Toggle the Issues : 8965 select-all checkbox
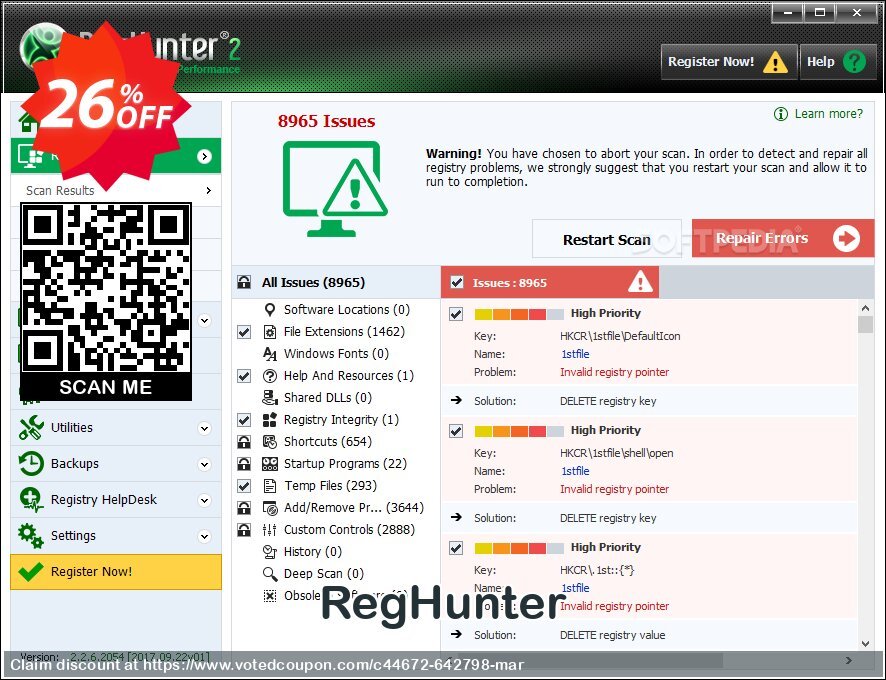The width and height of the screenshot is (886, 680). click(x=457, y=283)
